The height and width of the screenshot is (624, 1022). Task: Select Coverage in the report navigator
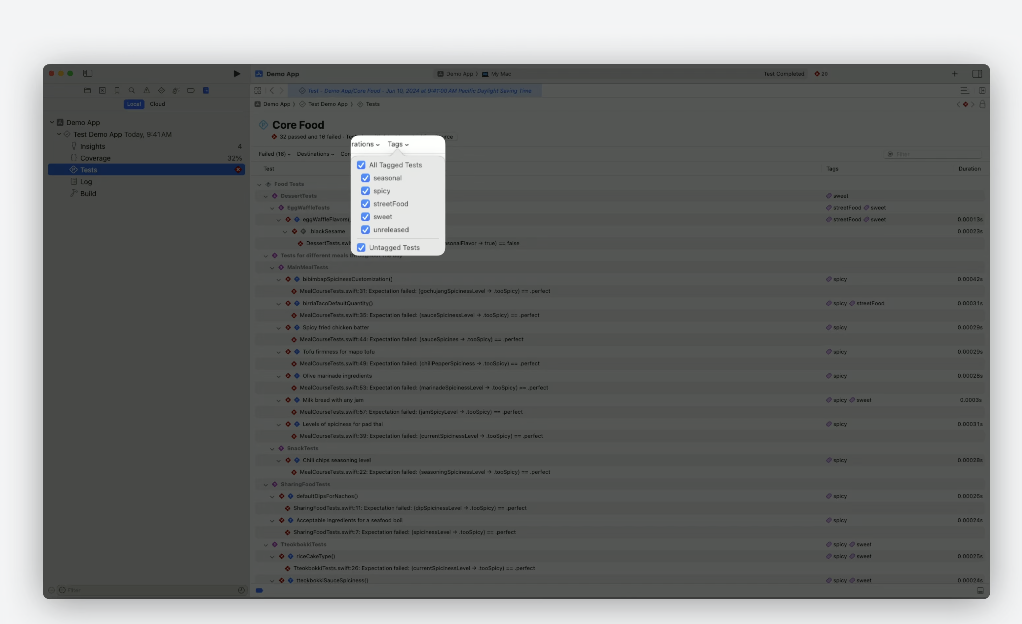147,158
